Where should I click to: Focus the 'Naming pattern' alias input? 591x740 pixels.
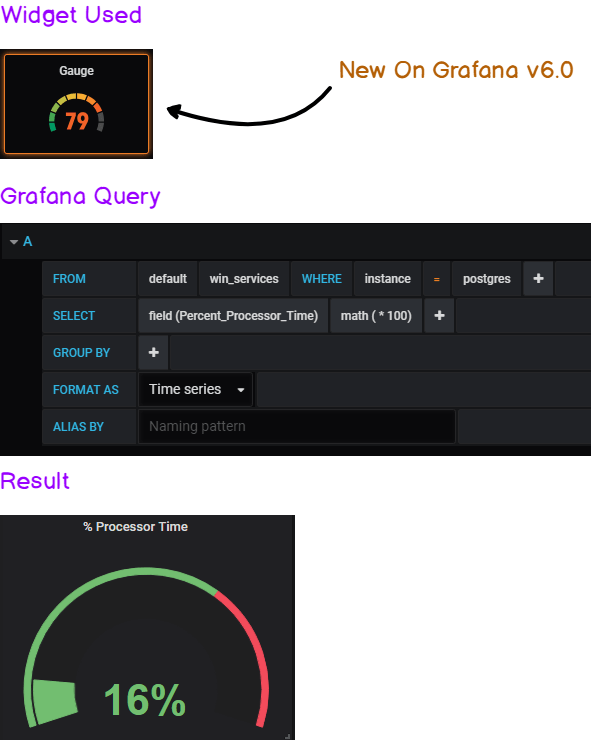pyautogui.click(x=296, y=426)
